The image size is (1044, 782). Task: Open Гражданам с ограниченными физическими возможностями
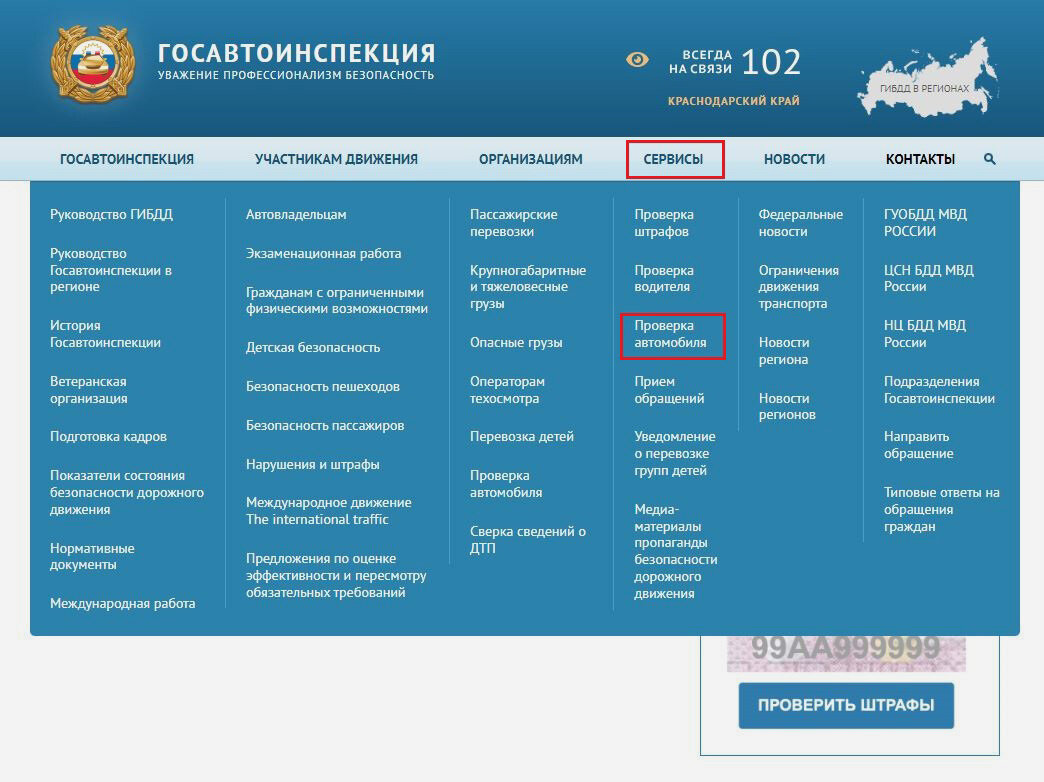(337, 300)
